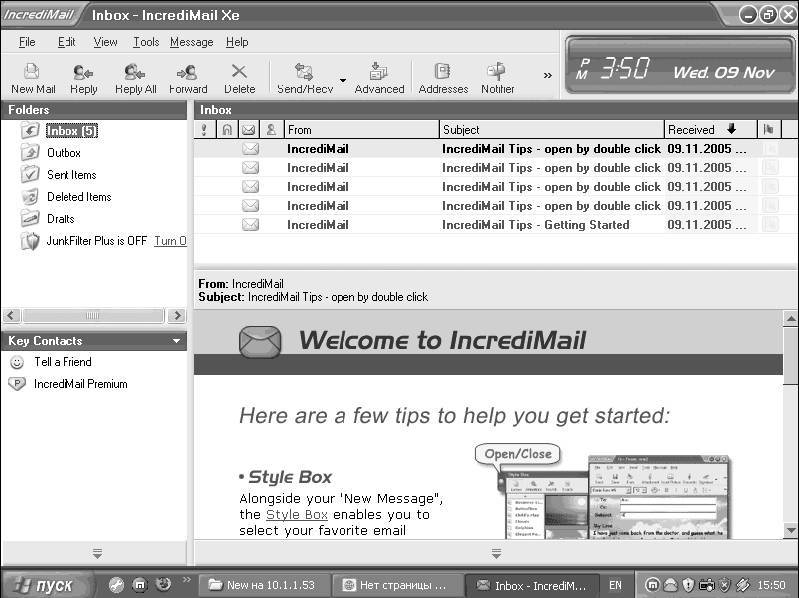This screenshot has width=799, height=598.
Task: Click preview pane scroll down arrow
Action: (x=790, y=530)
